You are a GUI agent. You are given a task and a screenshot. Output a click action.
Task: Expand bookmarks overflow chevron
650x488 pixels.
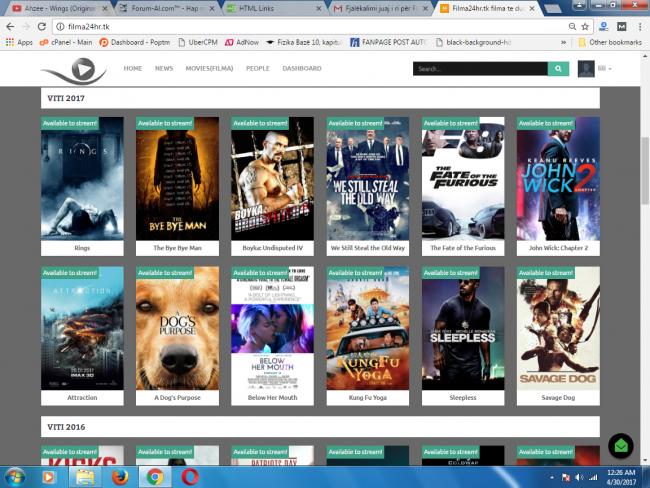pos(563,42)
